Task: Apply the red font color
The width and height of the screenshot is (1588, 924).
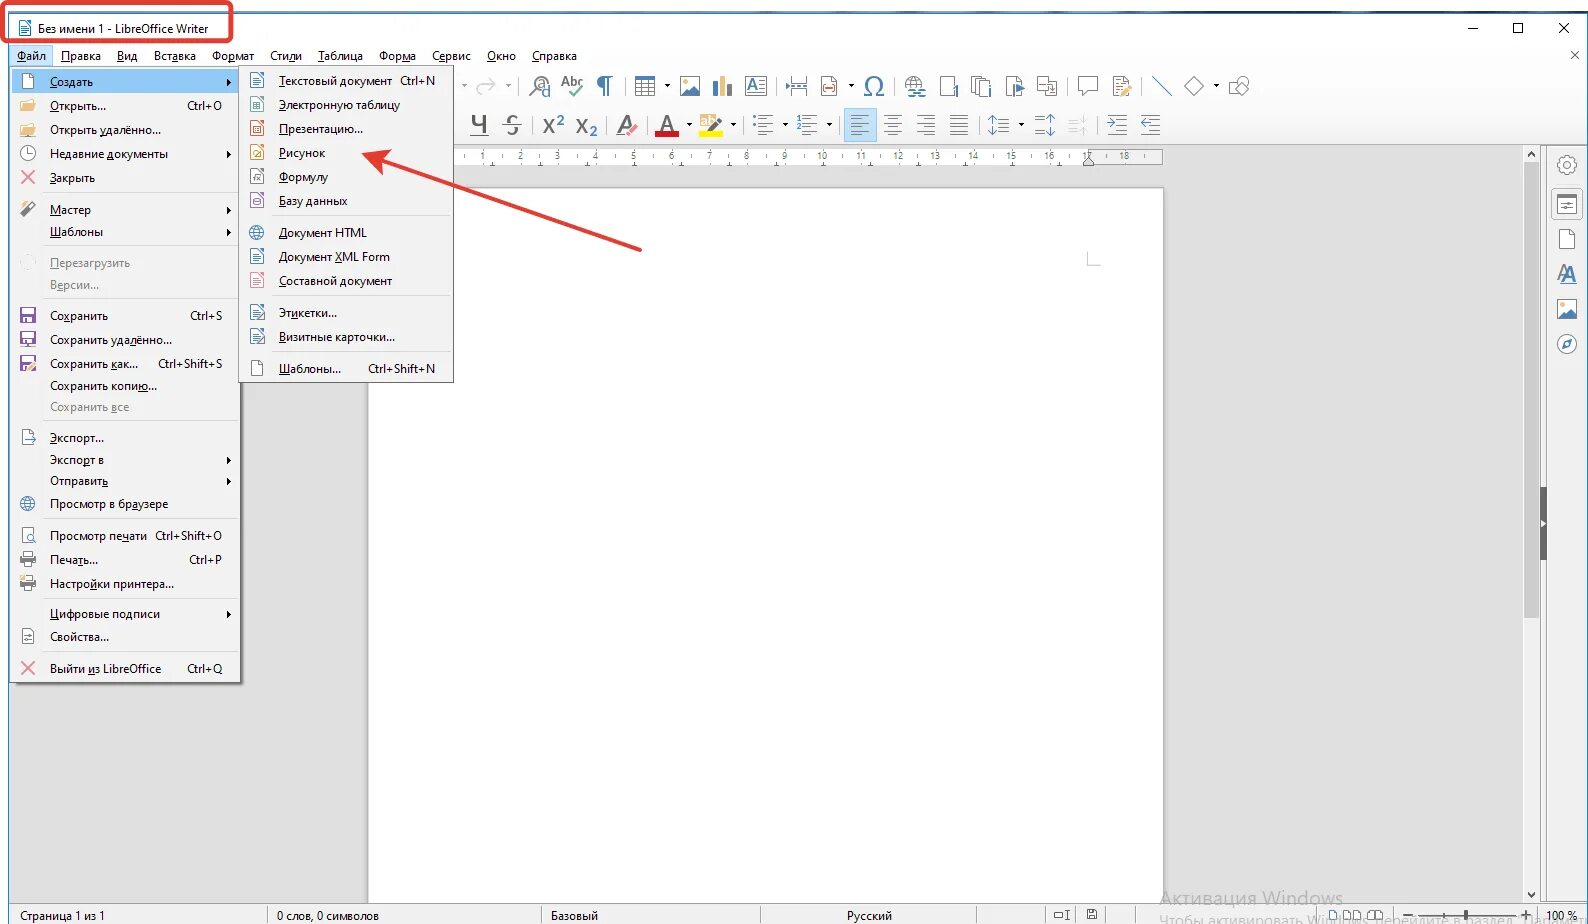Action: coord(667,125)
